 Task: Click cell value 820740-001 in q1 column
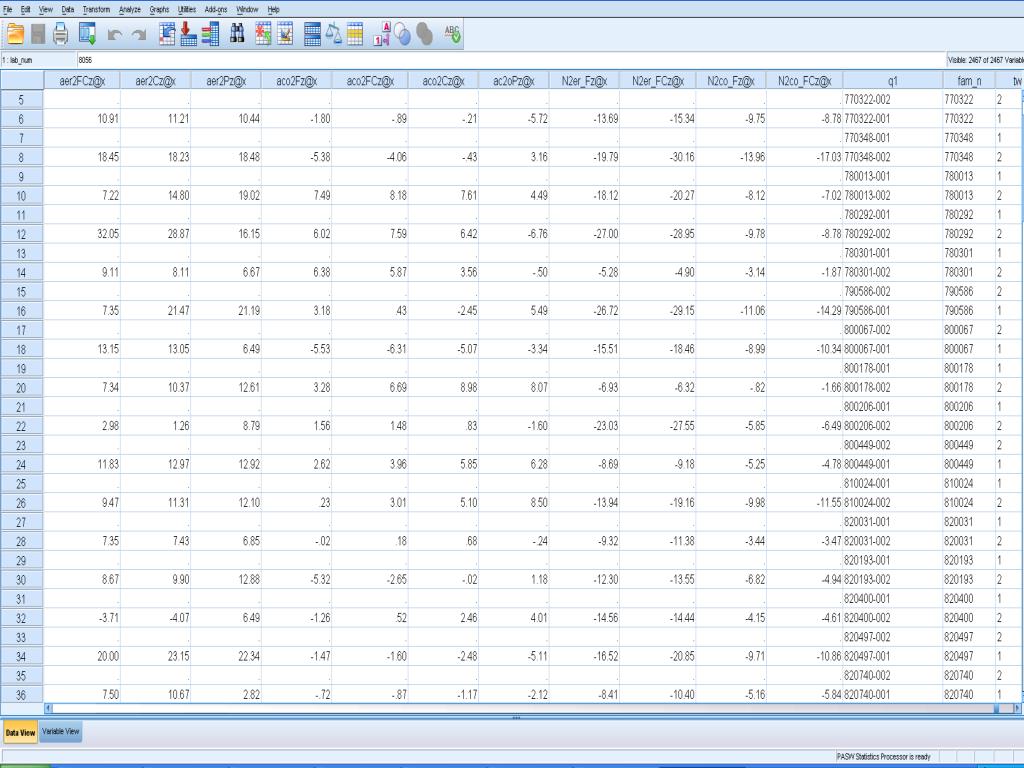(x=892, y=695)
